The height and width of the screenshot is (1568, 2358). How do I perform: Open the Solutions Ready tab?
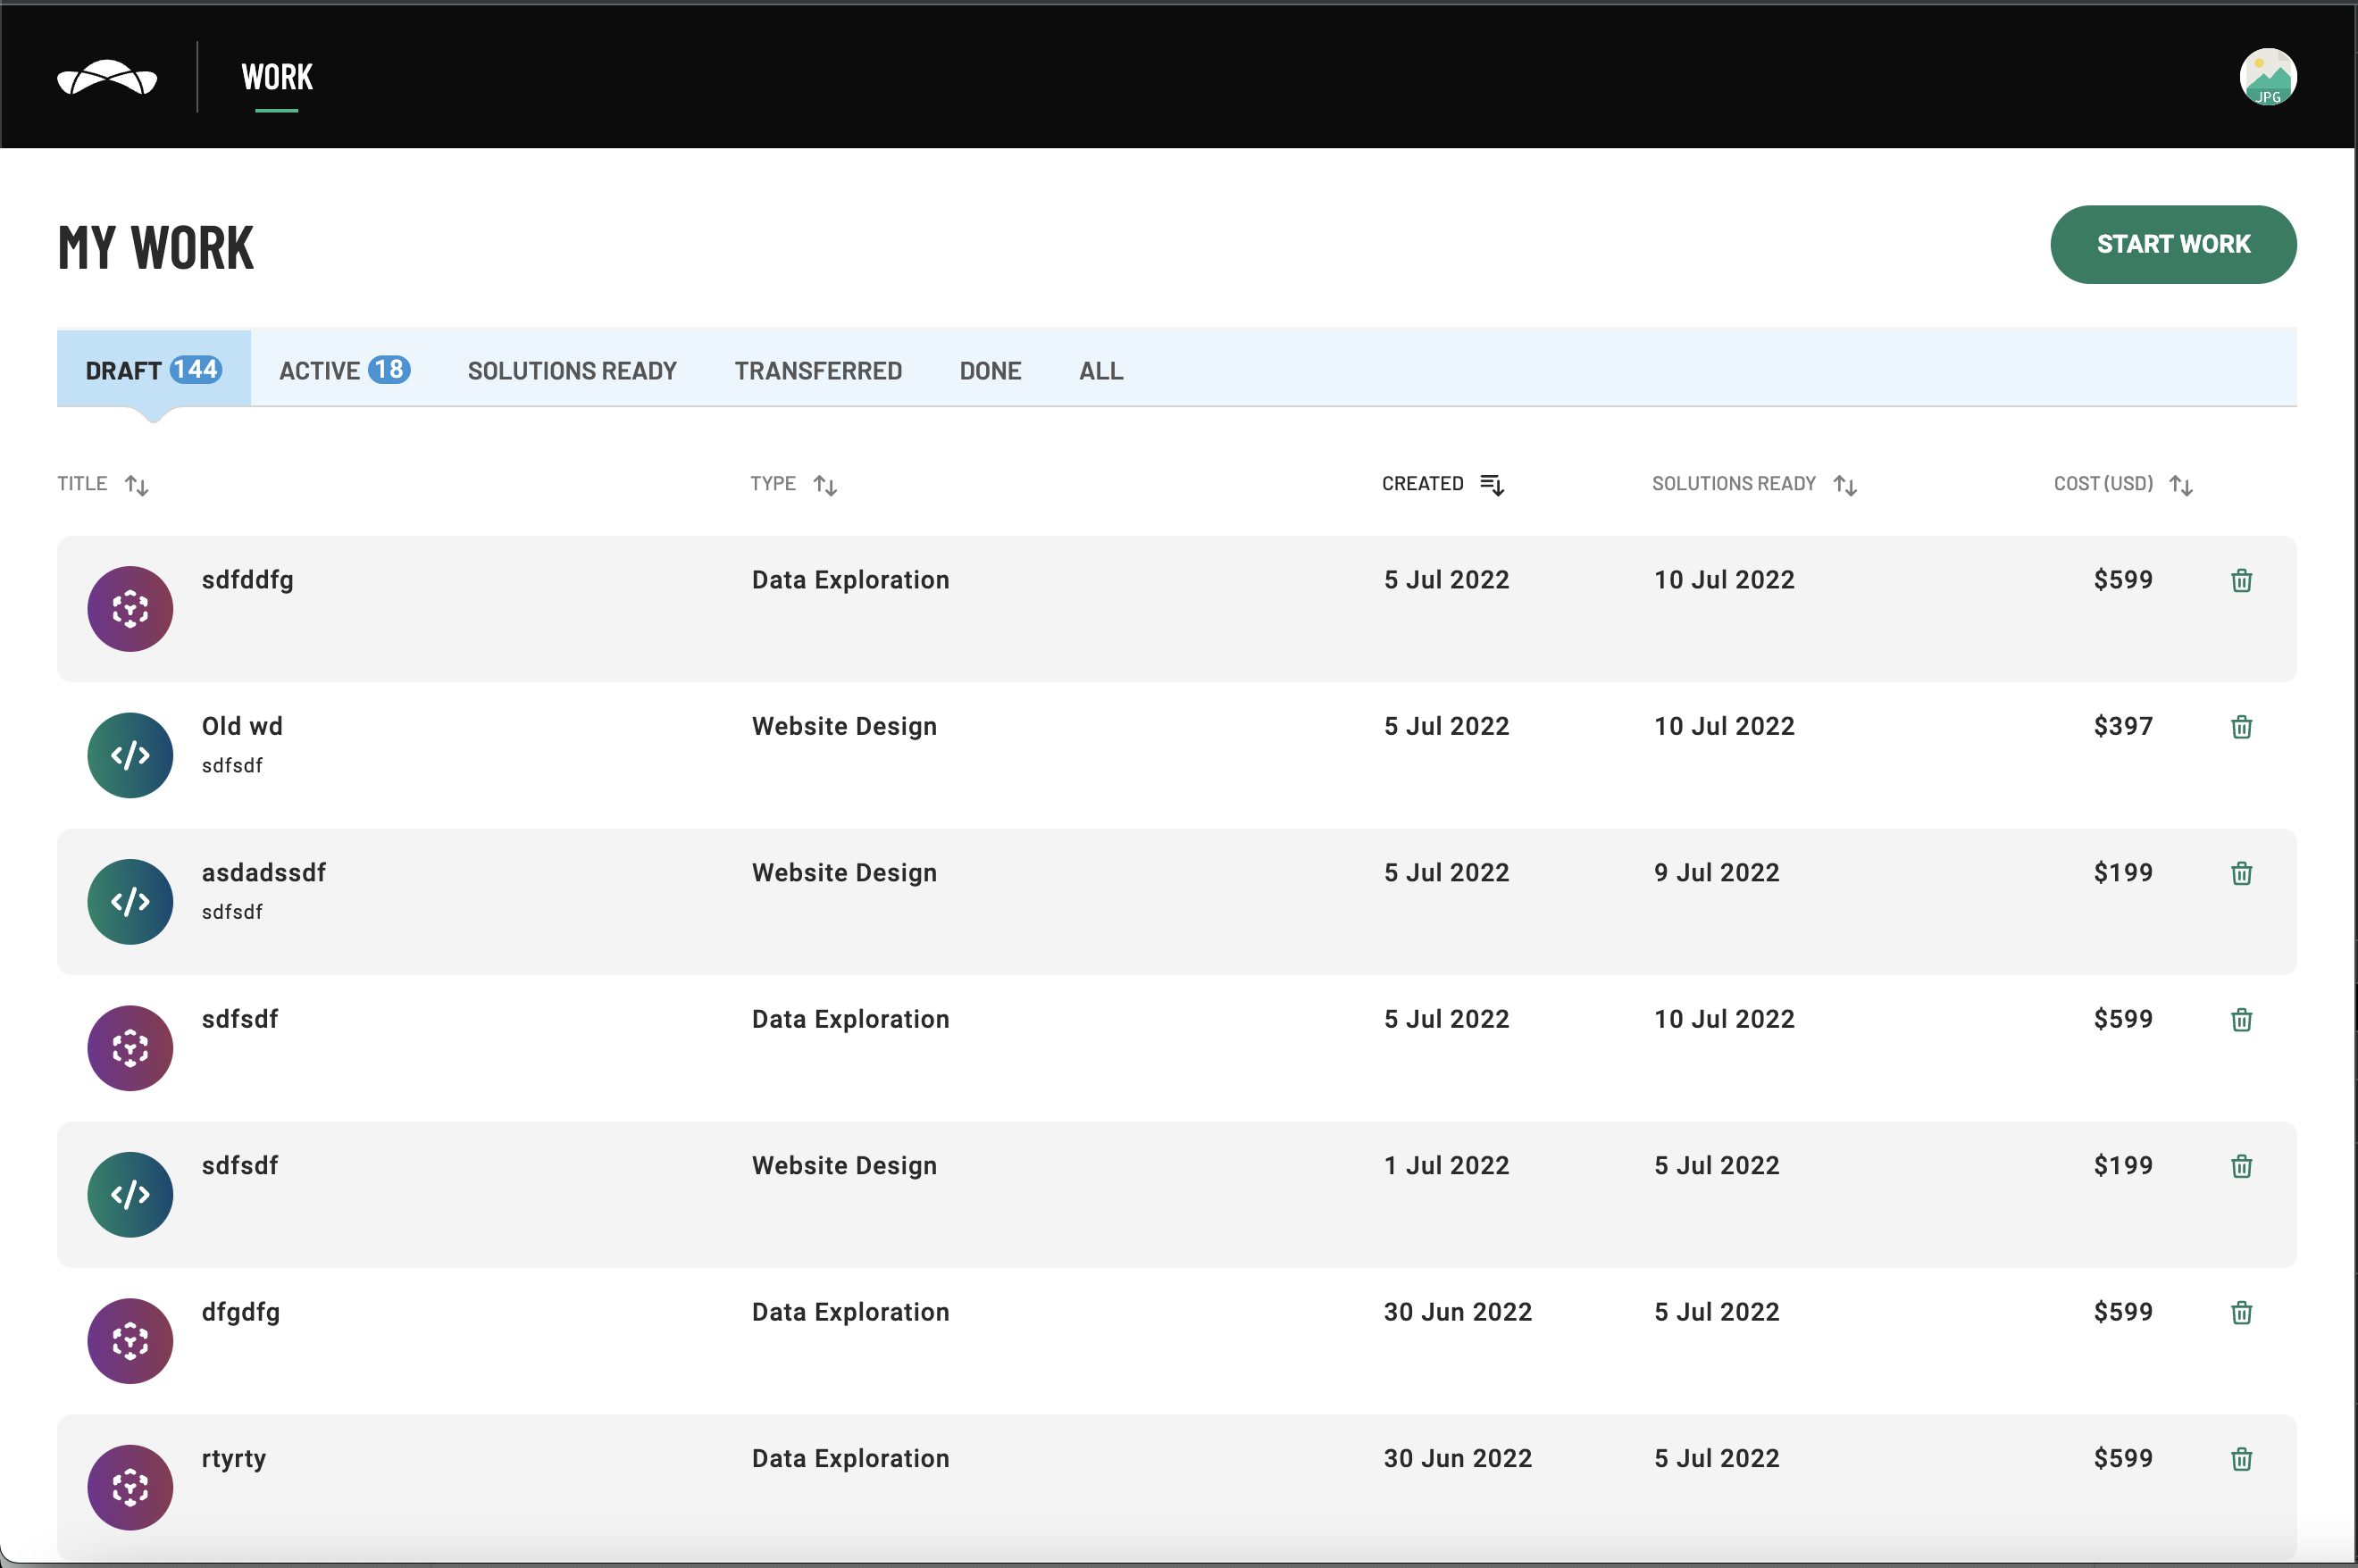[572, 371]
